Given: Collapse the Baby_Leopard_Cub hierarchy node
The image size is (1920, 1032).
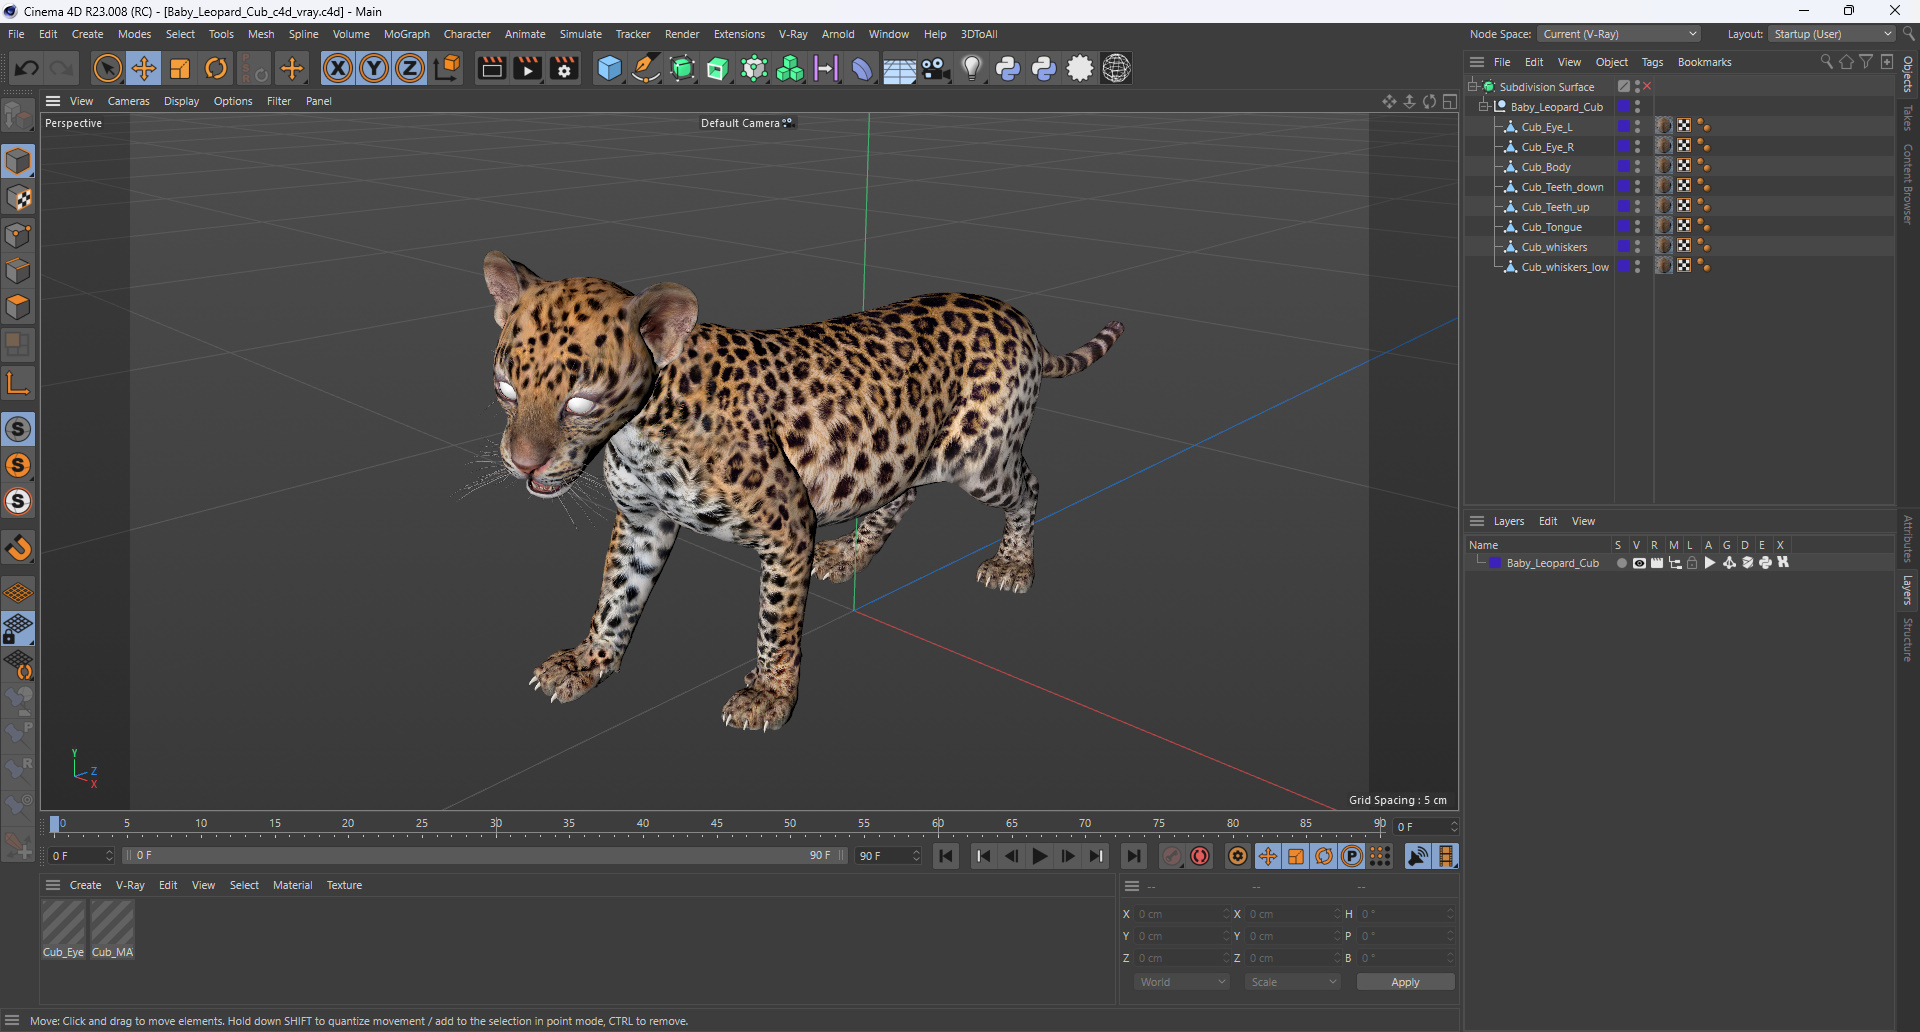Looking at the screenshot, I should 1484,107.
